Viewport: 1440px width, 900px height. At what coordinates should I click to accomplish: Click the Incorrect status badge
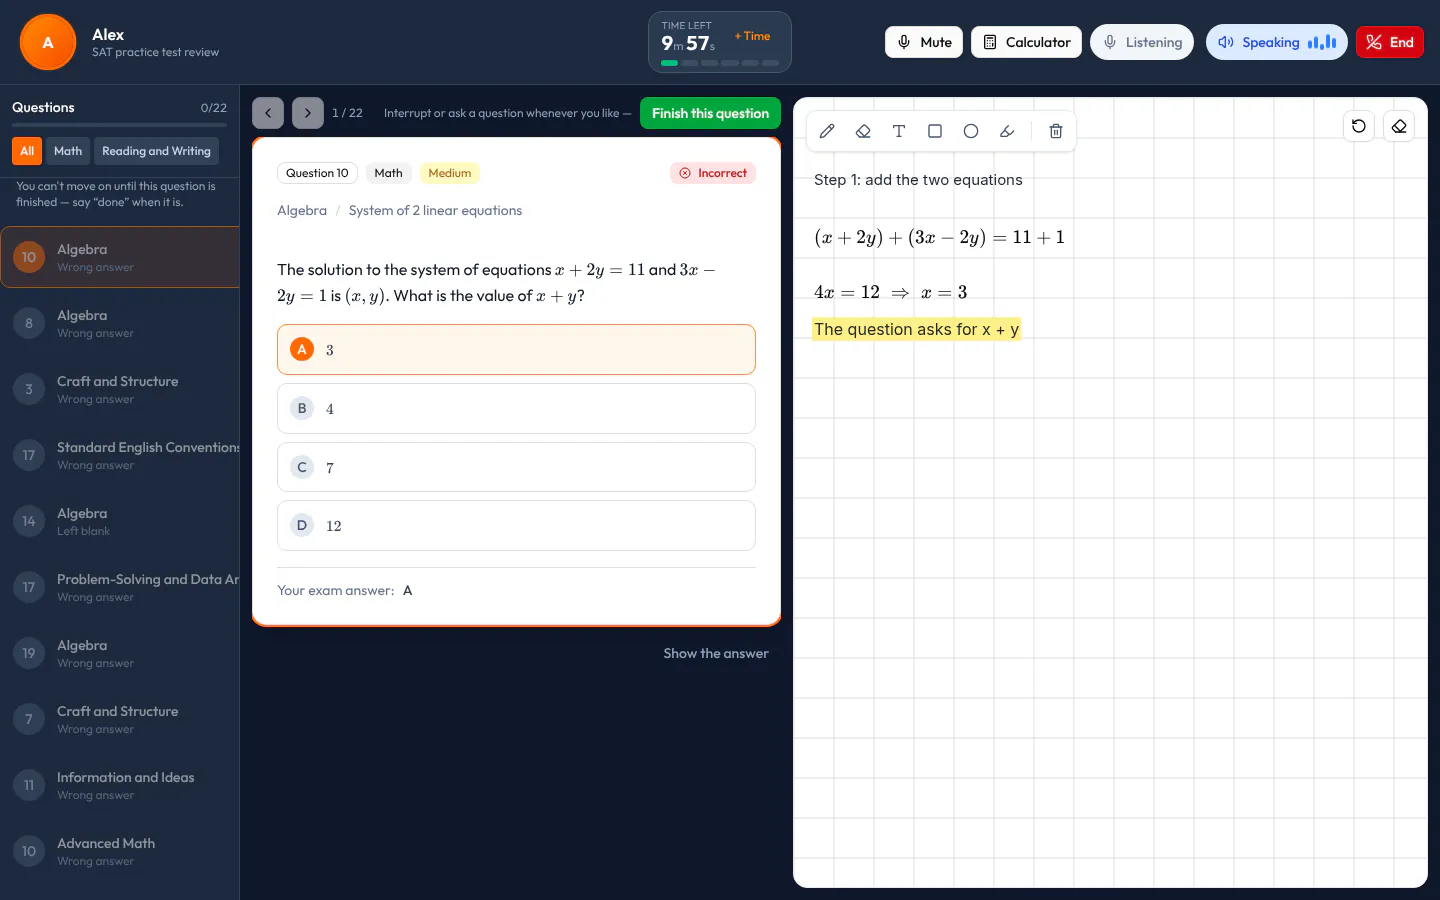tap(713, 173)
